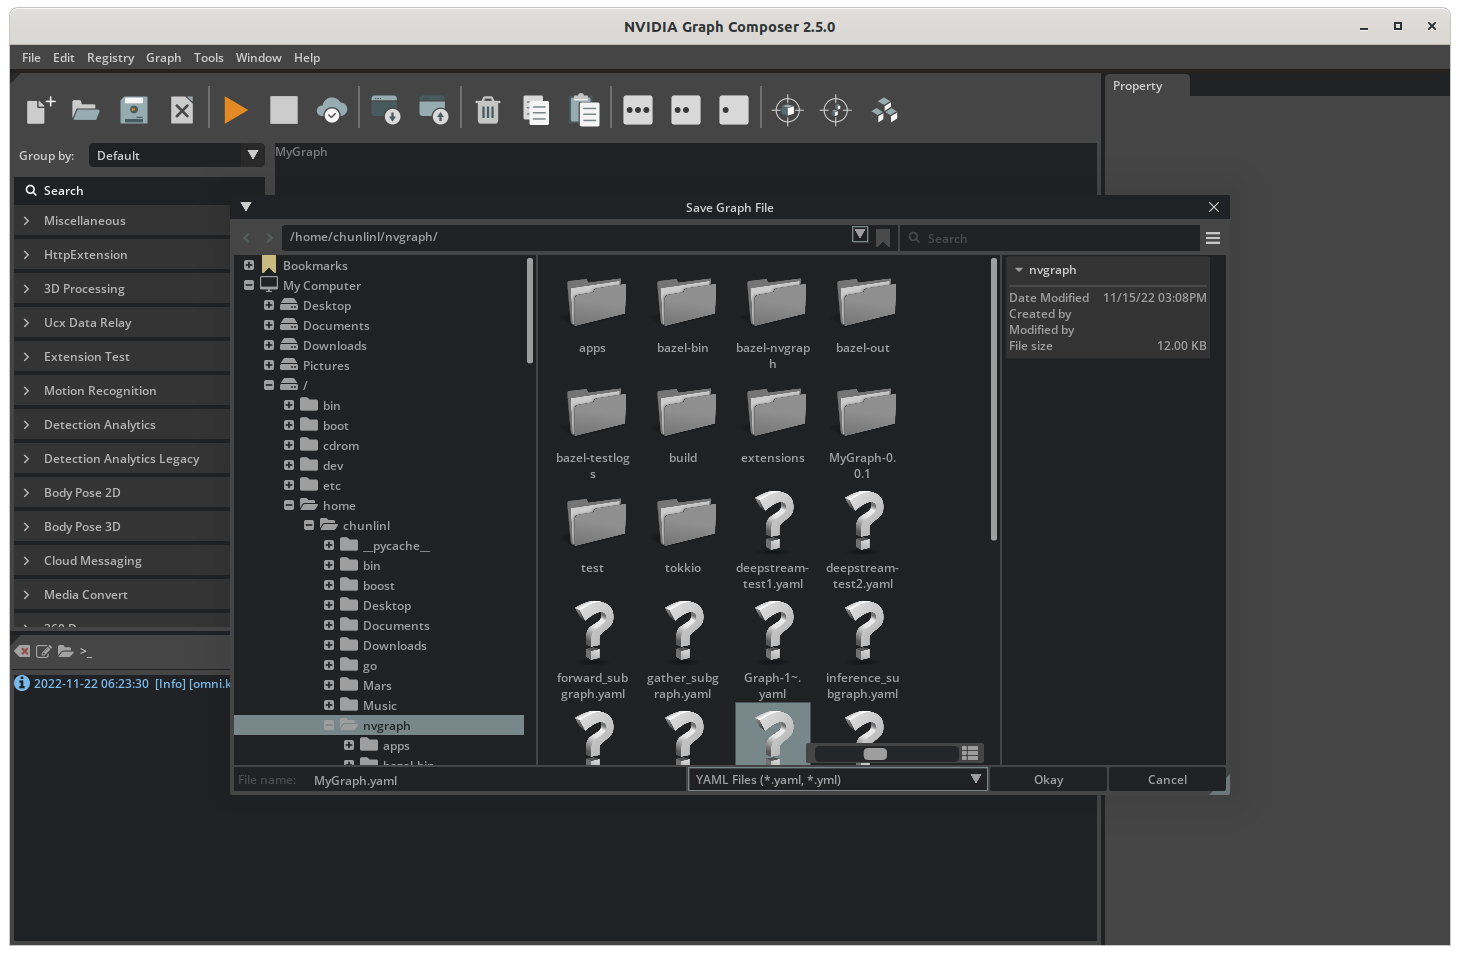Click the trash can delete icon
The height and width of the screenshot is (955, 1460).
(x=488, y=110)
